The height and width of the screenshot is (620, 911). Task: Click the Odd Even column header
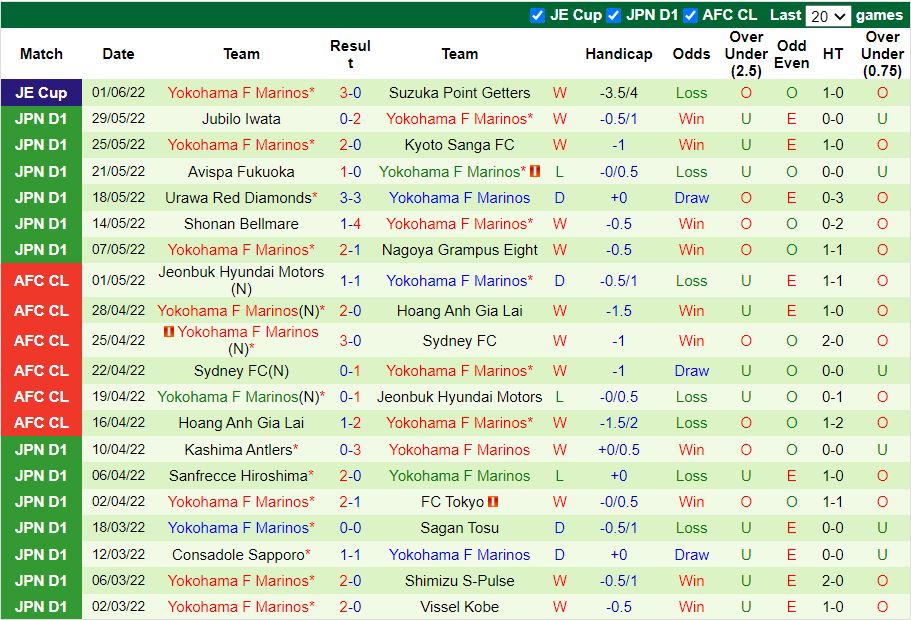791,53
